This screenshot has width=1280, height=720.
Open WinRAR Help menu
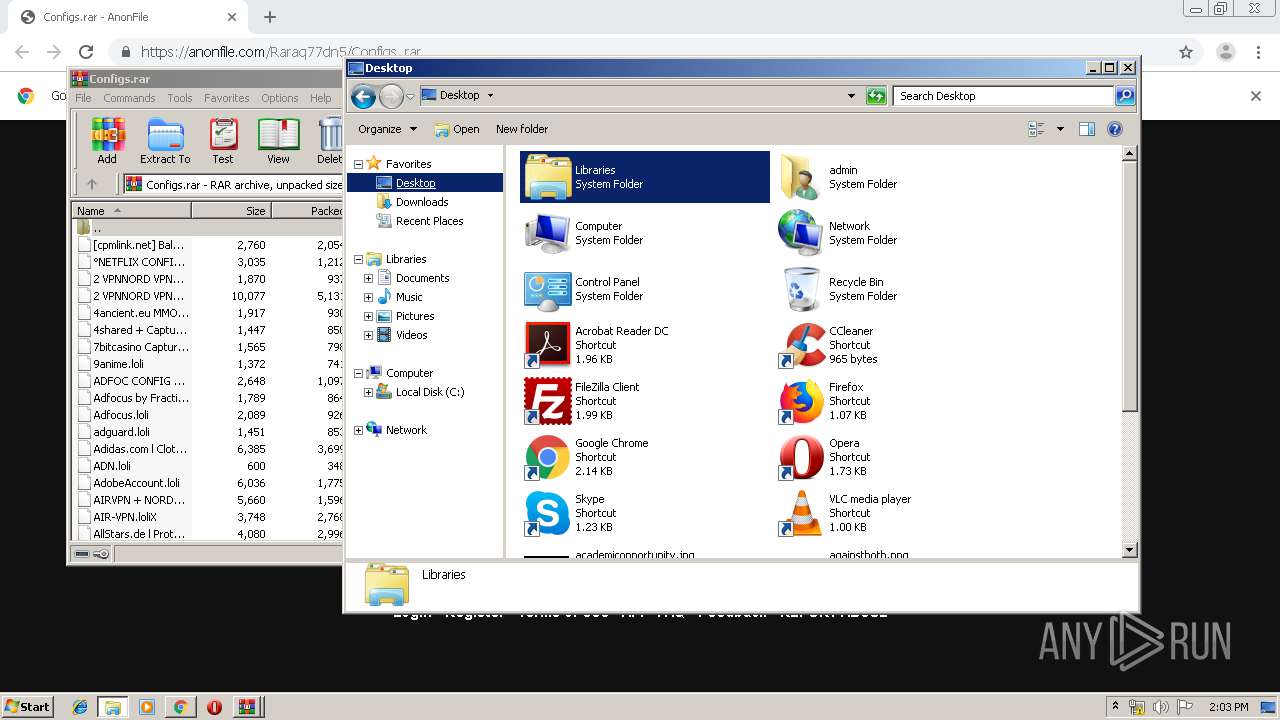click(x=320, y=98)
